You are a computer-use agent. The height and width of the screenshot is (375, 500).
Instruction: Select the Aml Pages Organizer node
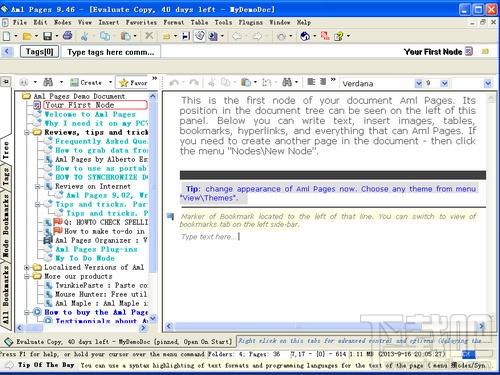(101, 240)
